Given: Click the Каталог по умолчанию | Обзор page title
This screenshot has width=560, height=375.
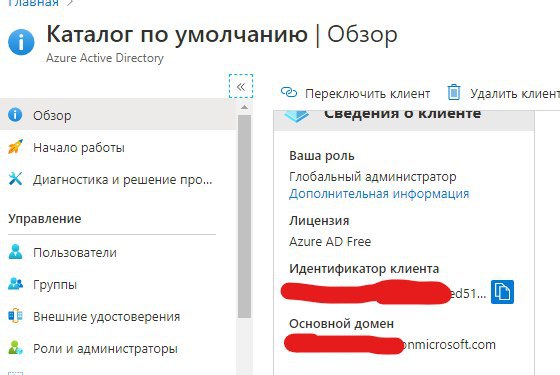Looking at the screenshot, I should 222,35.
